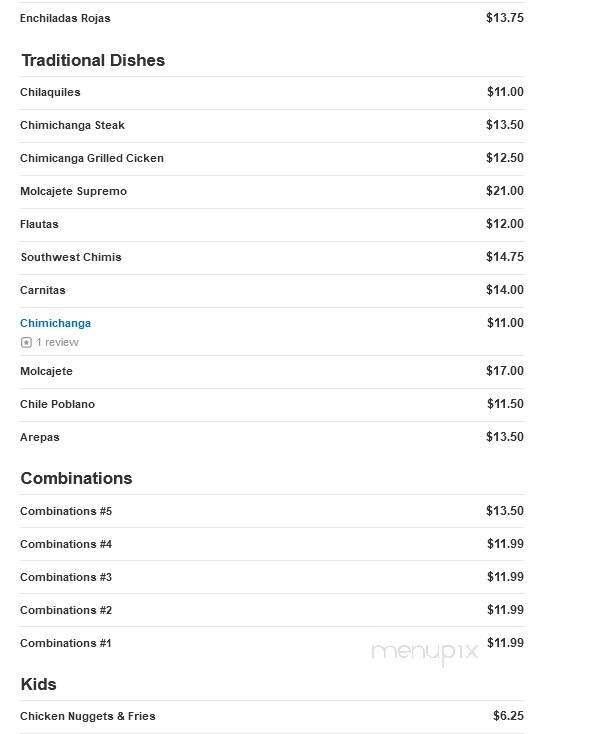Image resolution: width=604 pixels, height=734 pixels.
Task: Click the $21.00 price for Molcajete Supremo
Action: tap(505, 191)
